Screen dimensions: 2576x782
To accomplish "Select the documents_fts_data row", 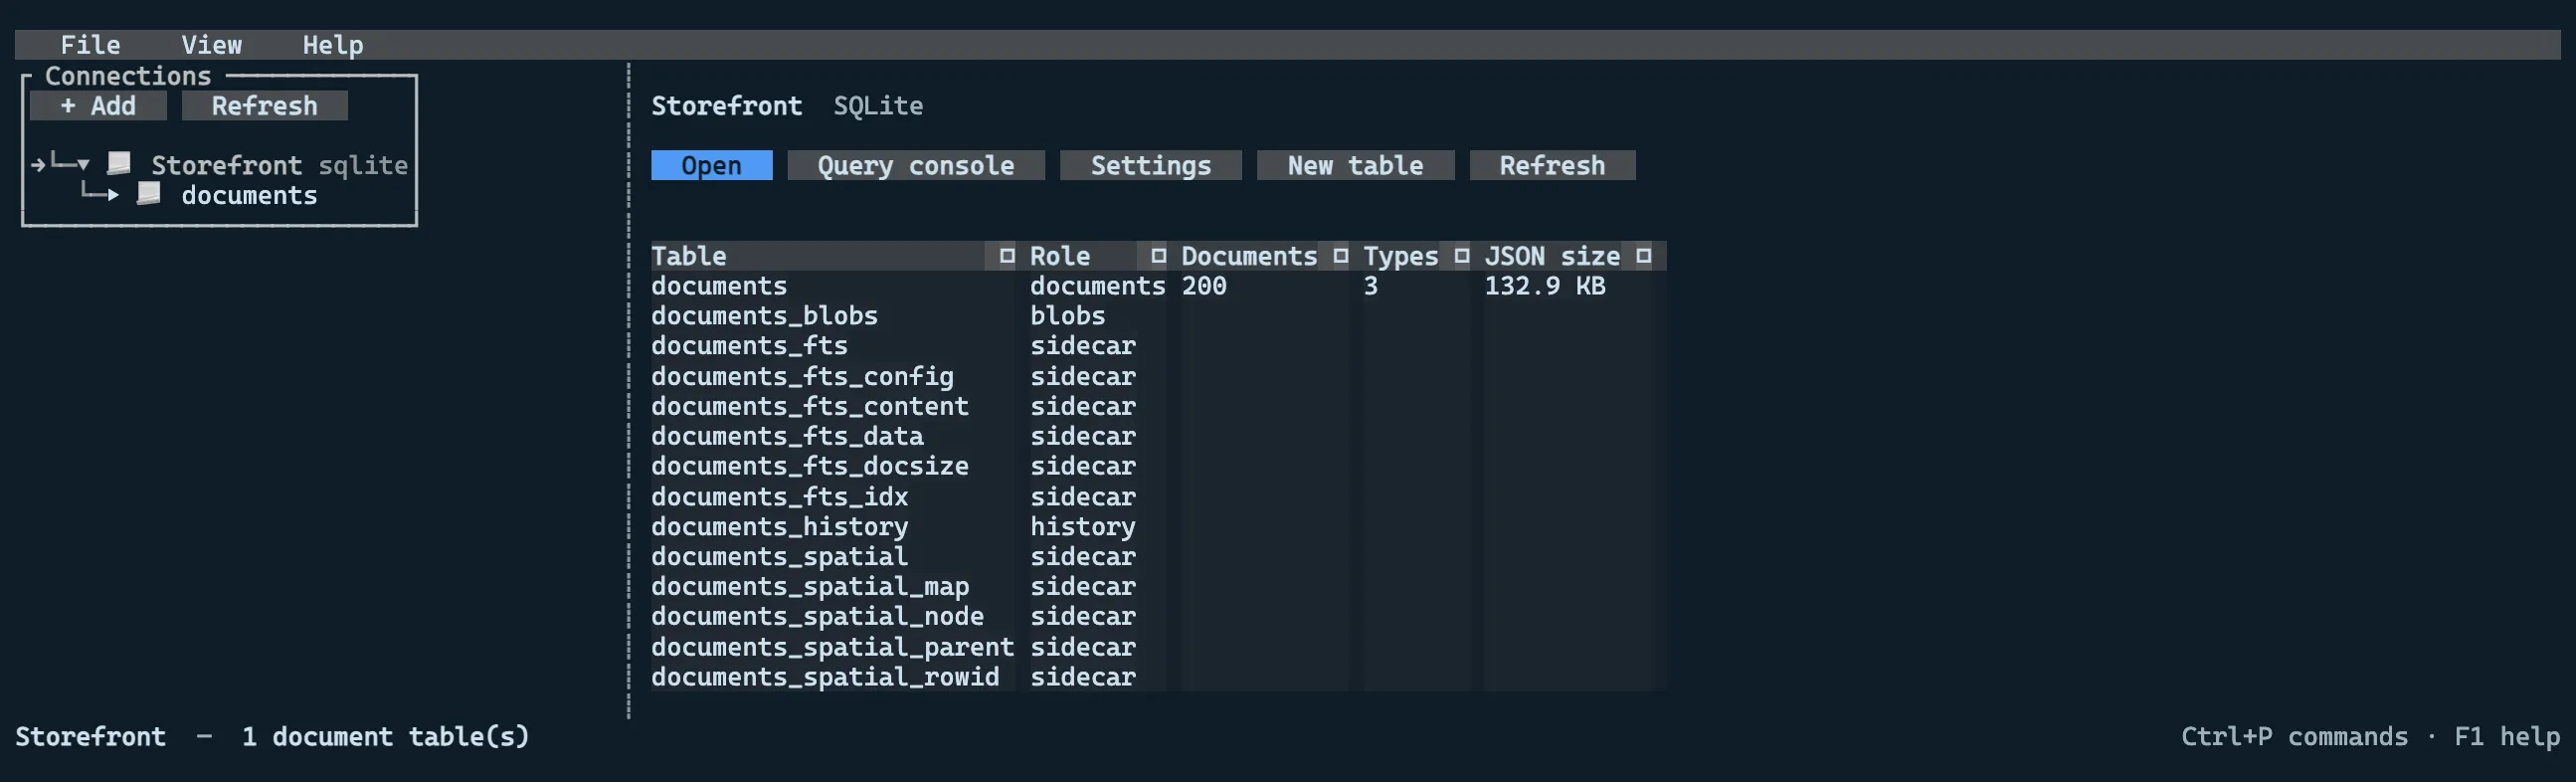I will coord(1158,437).
